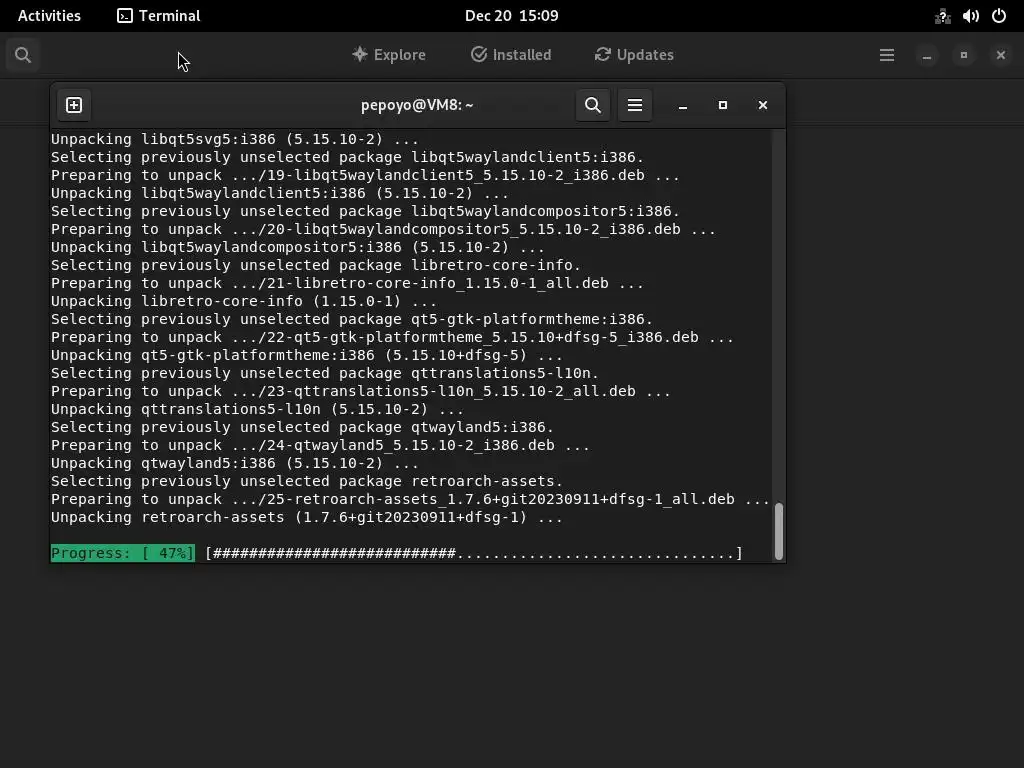1024x768 pixels.
Task: Switch to the Updates tab in Software
Action: pyautogui.click(x=634, y=55)
